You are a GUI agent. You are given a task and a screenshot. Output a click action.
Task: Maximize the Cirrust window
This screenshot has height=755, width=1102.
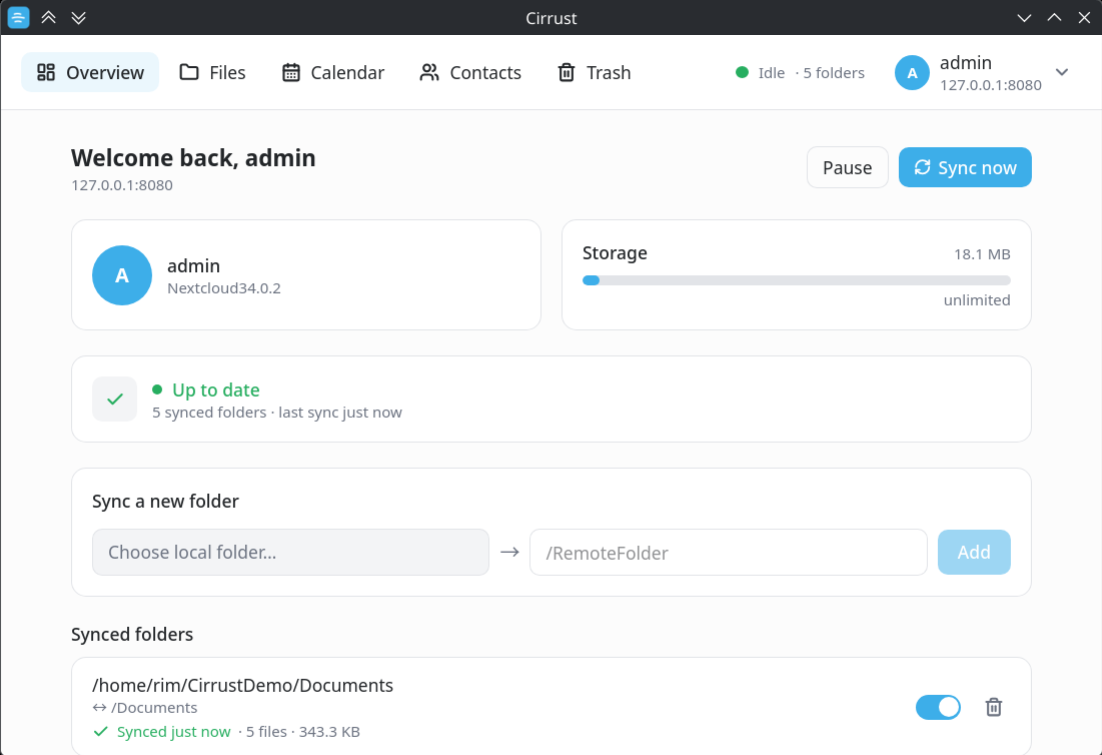[x=1054, y=18]
